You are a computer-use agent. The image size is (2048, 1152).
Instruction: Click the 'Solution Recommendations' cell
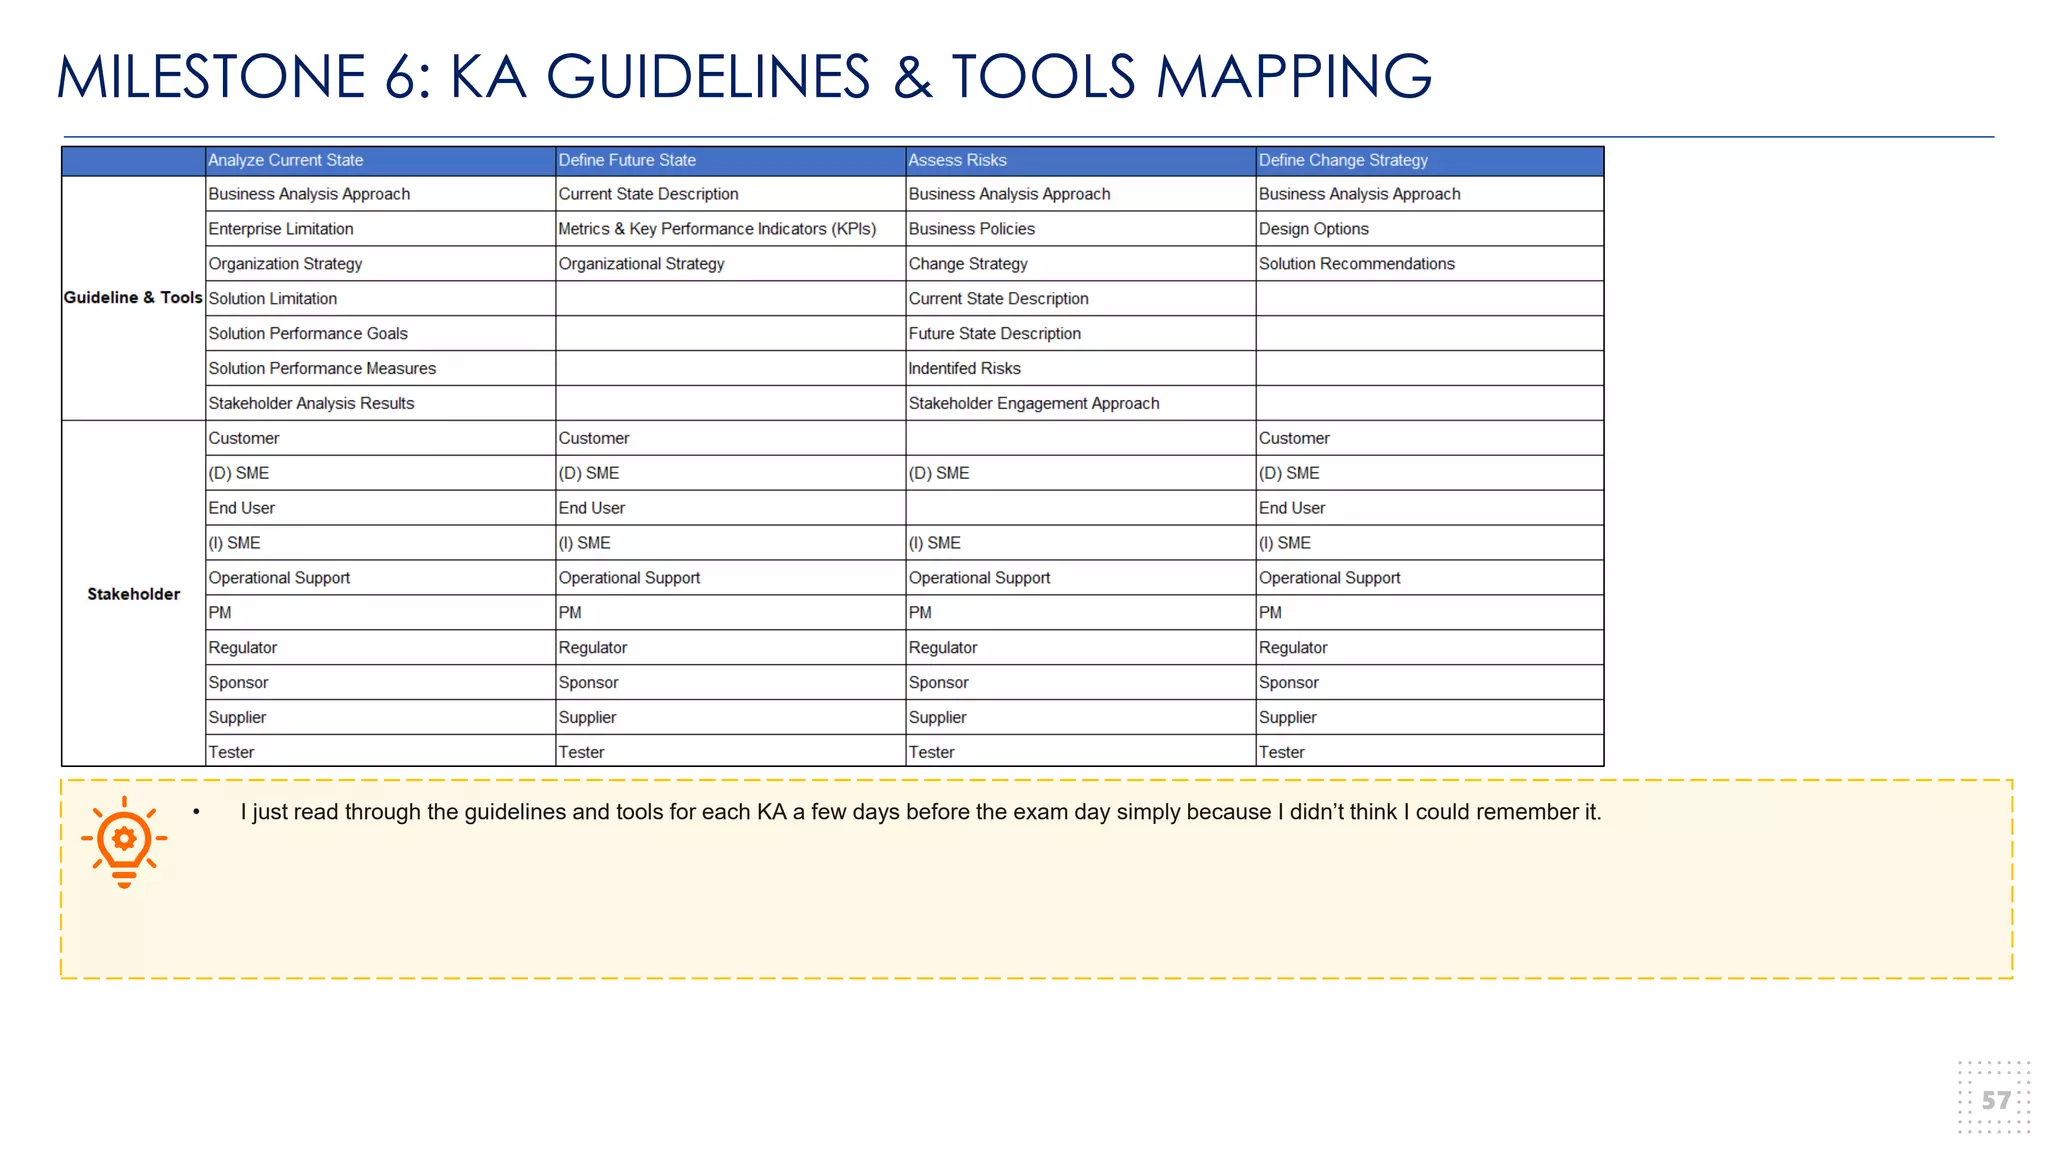[x=1430, y=264]
